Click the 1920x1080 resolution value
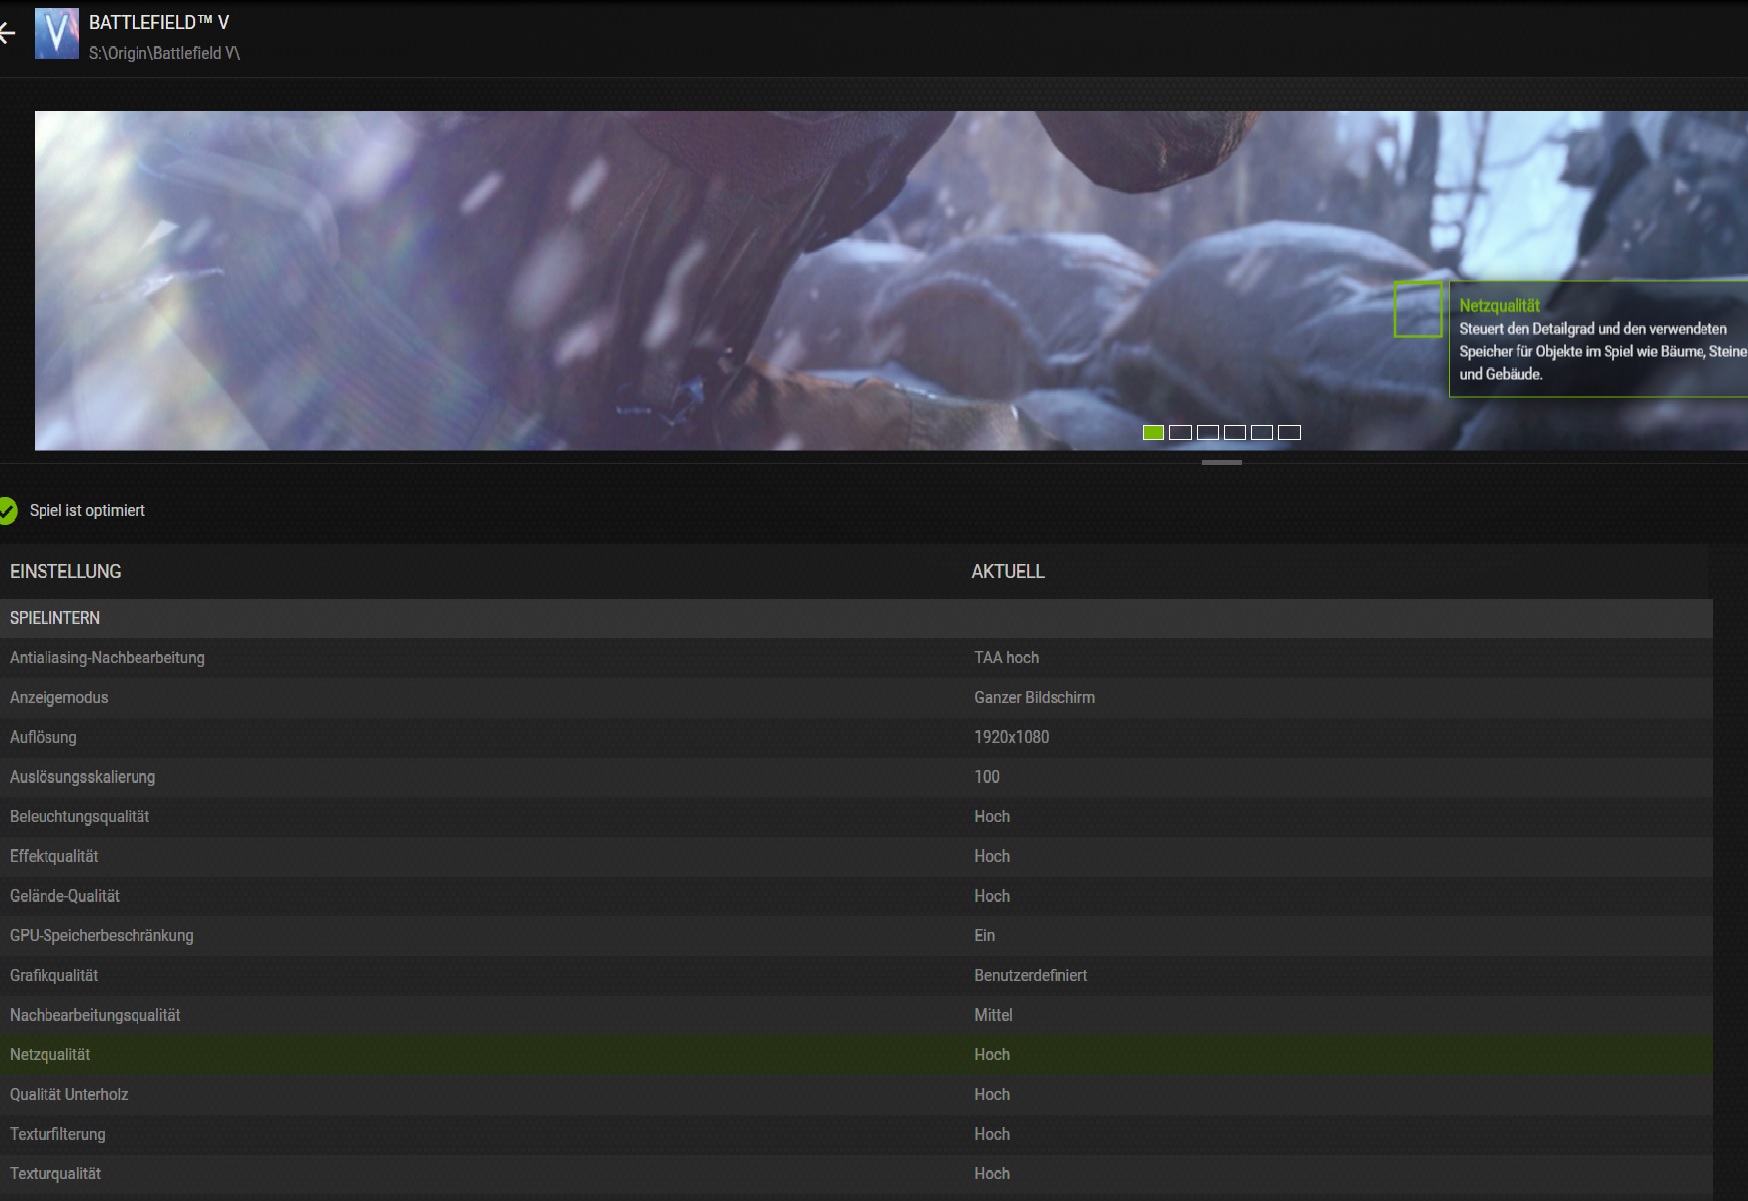 click(1012, 737)
